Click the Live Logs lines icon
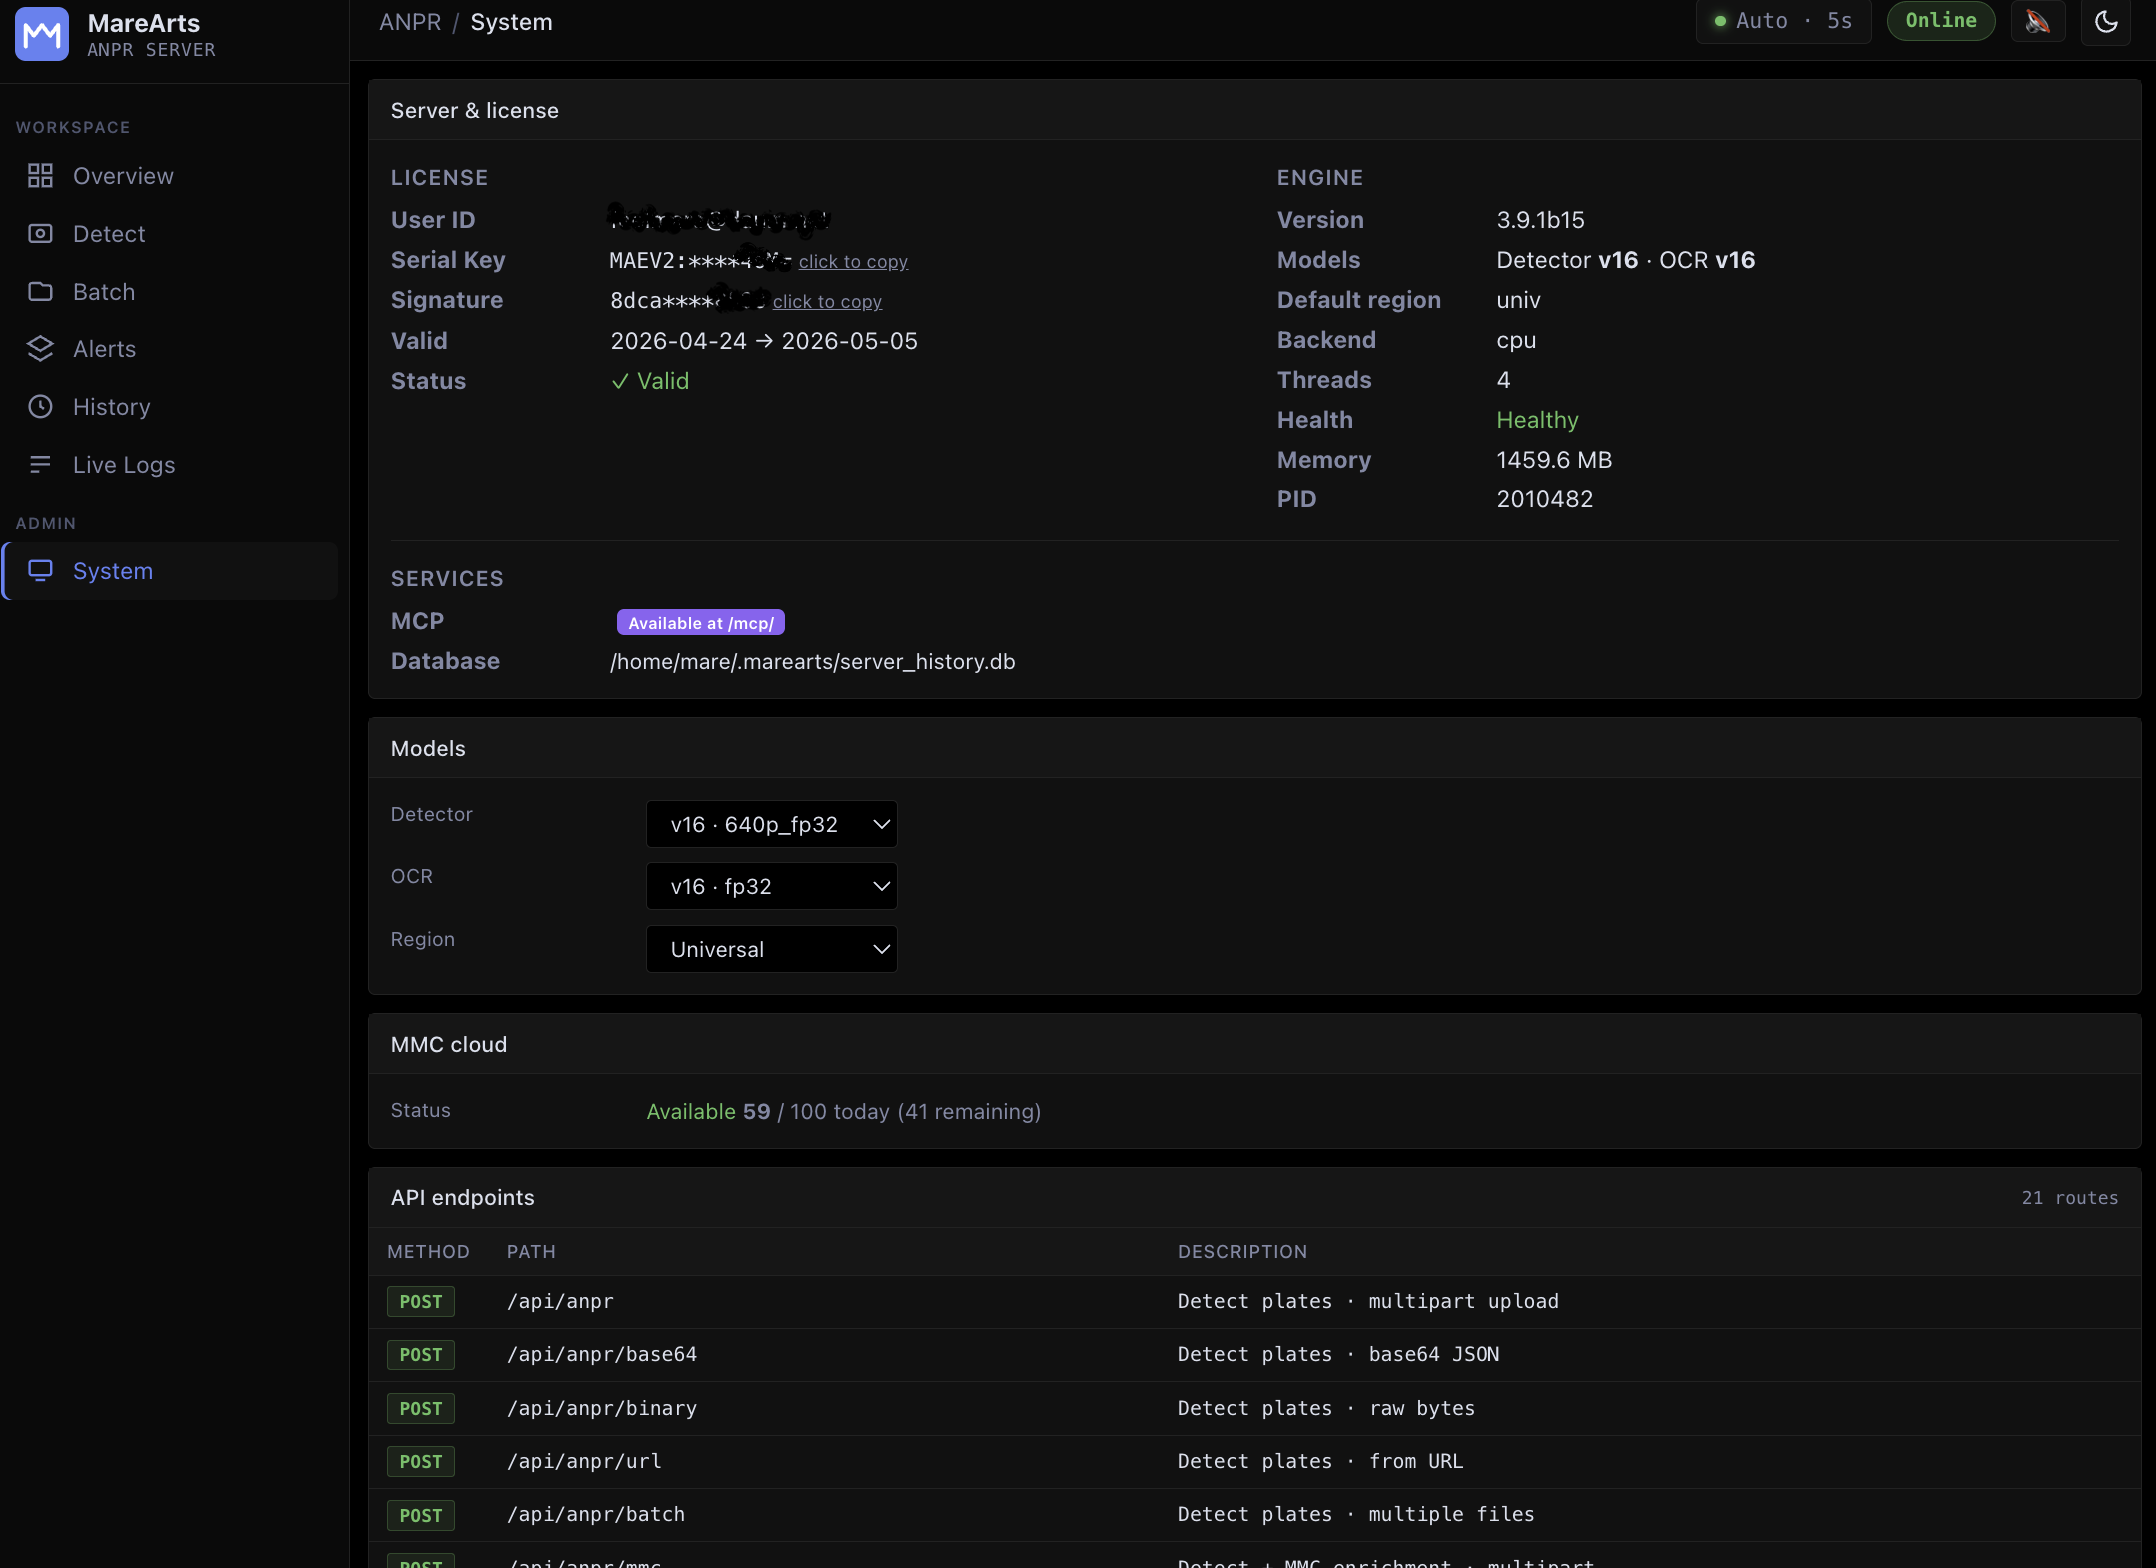The width and height of the screenshot is (2156, 1568). (40, 465)
